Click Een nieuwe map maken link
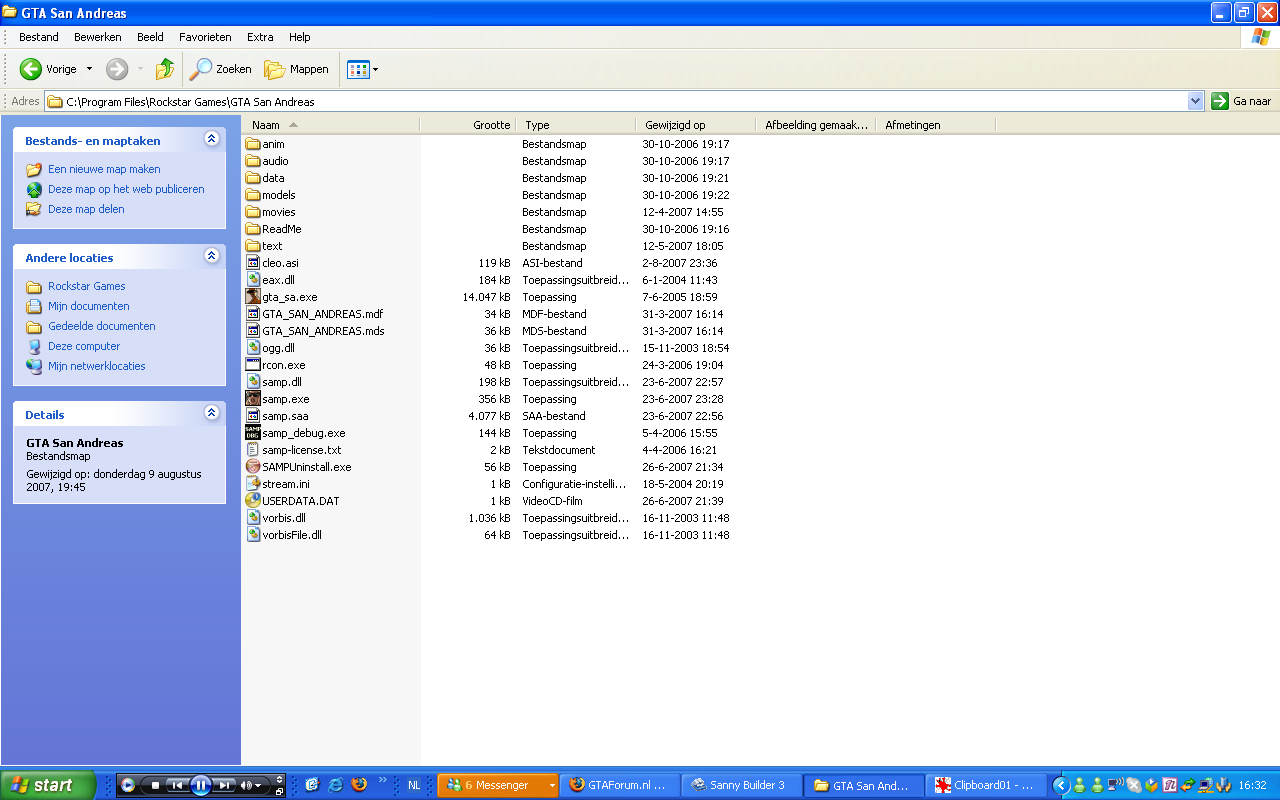Viewport: 1280px width, 800px height. coord(104,169)
